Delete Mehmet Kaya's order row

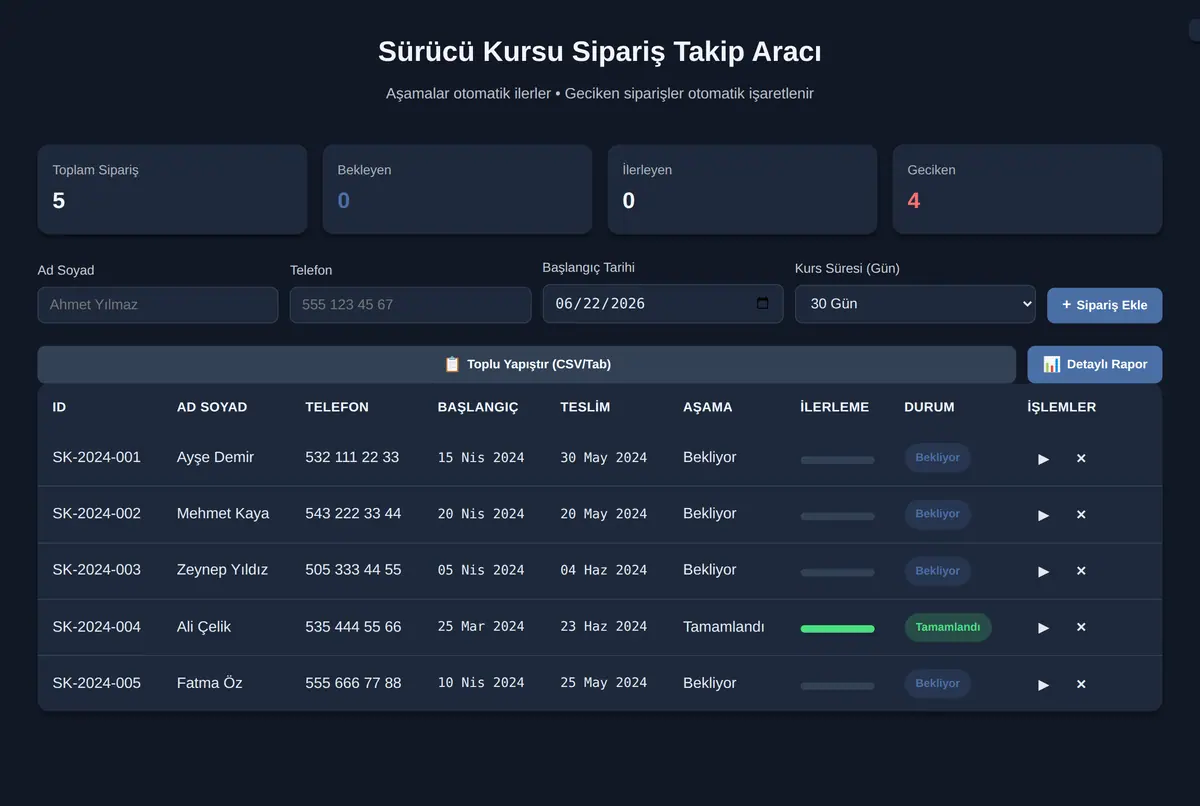(1081, 514)
